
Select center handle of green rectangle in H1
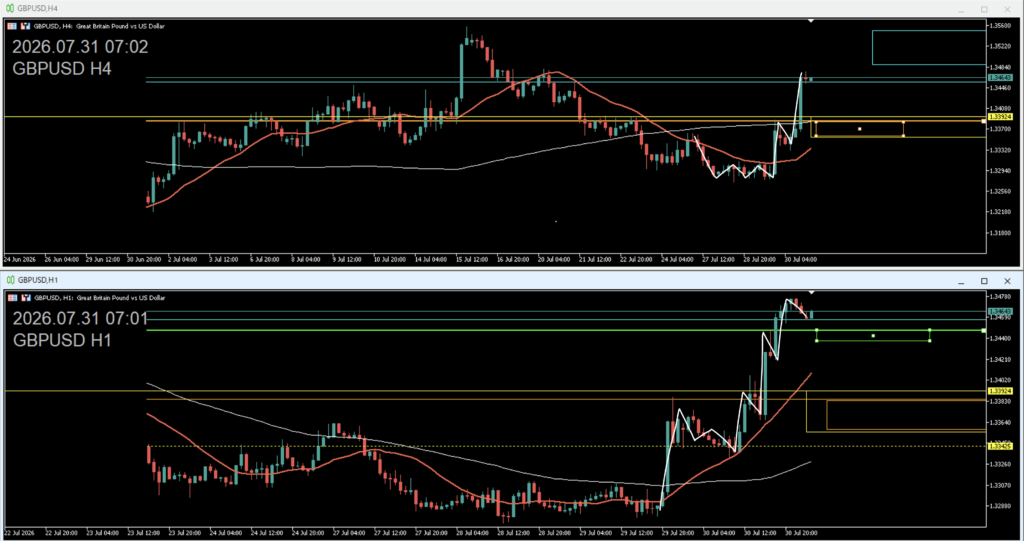[x=873, y=336]
